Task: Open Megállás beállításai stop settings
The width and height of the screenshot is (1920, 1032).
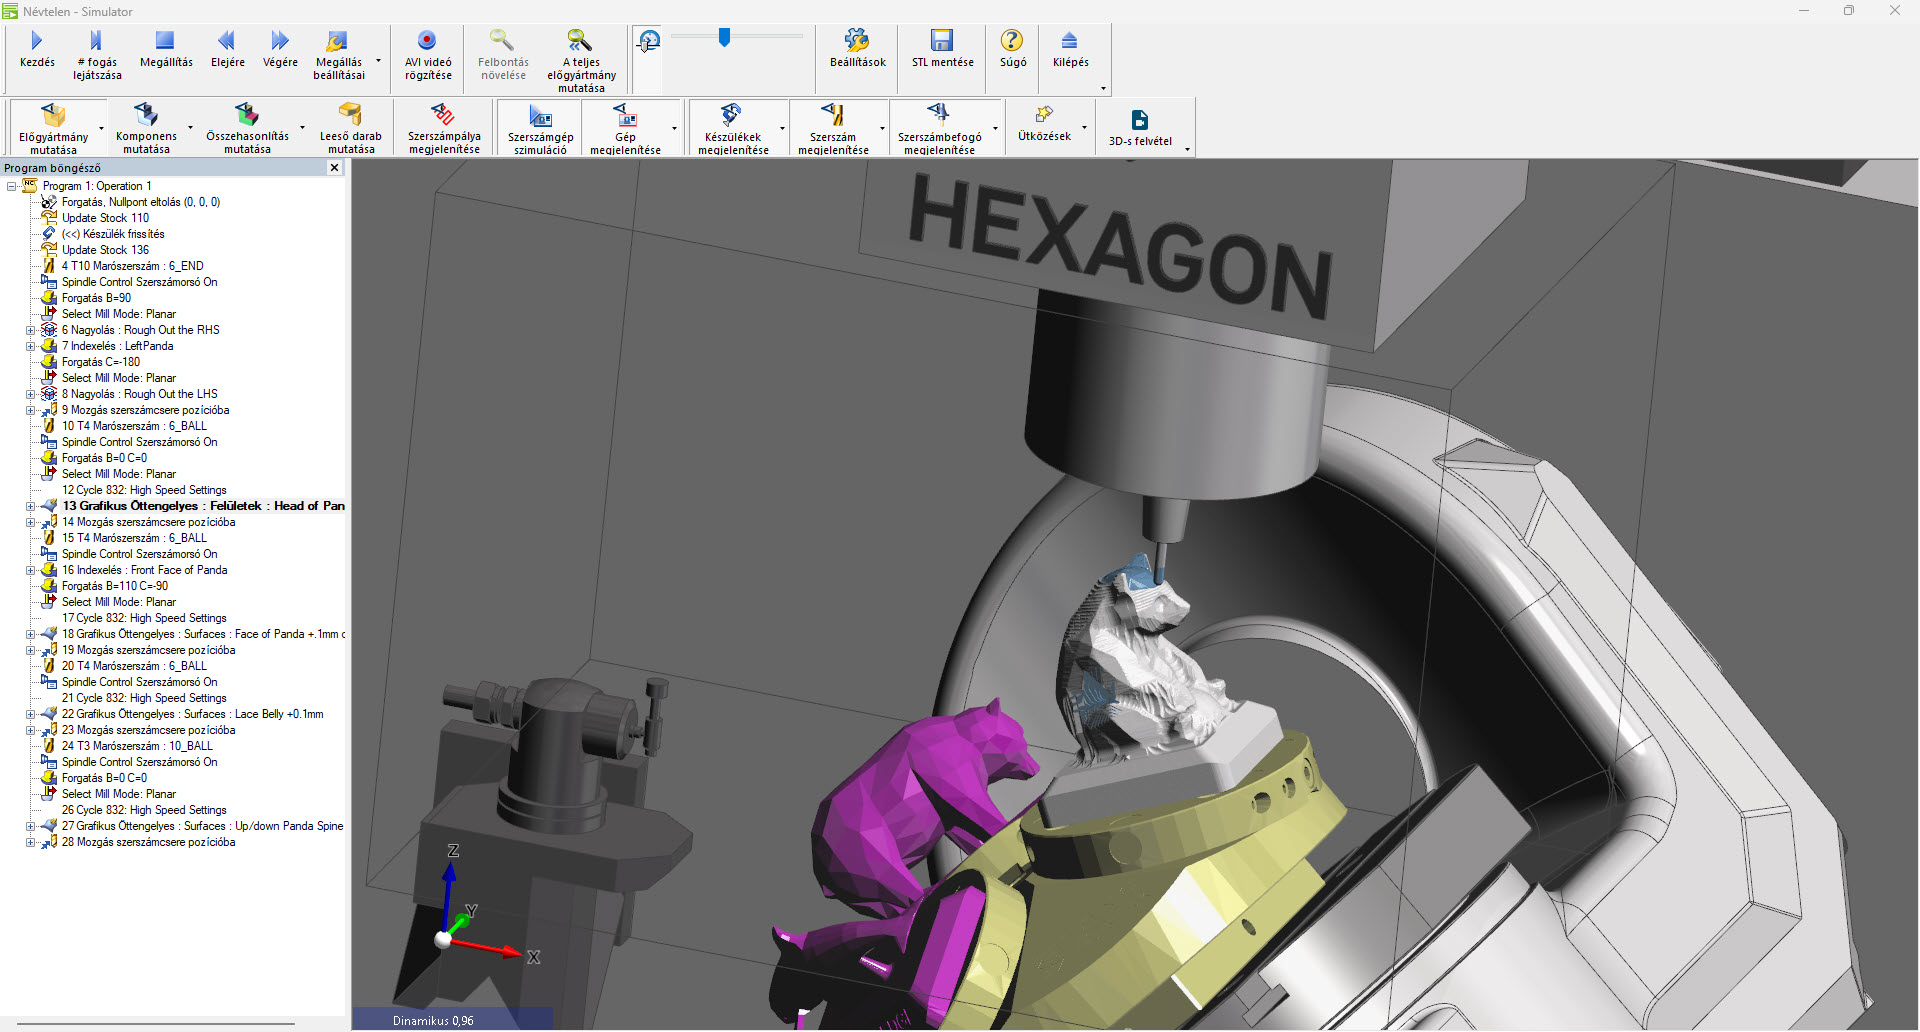Action: [x=338, y=54]
